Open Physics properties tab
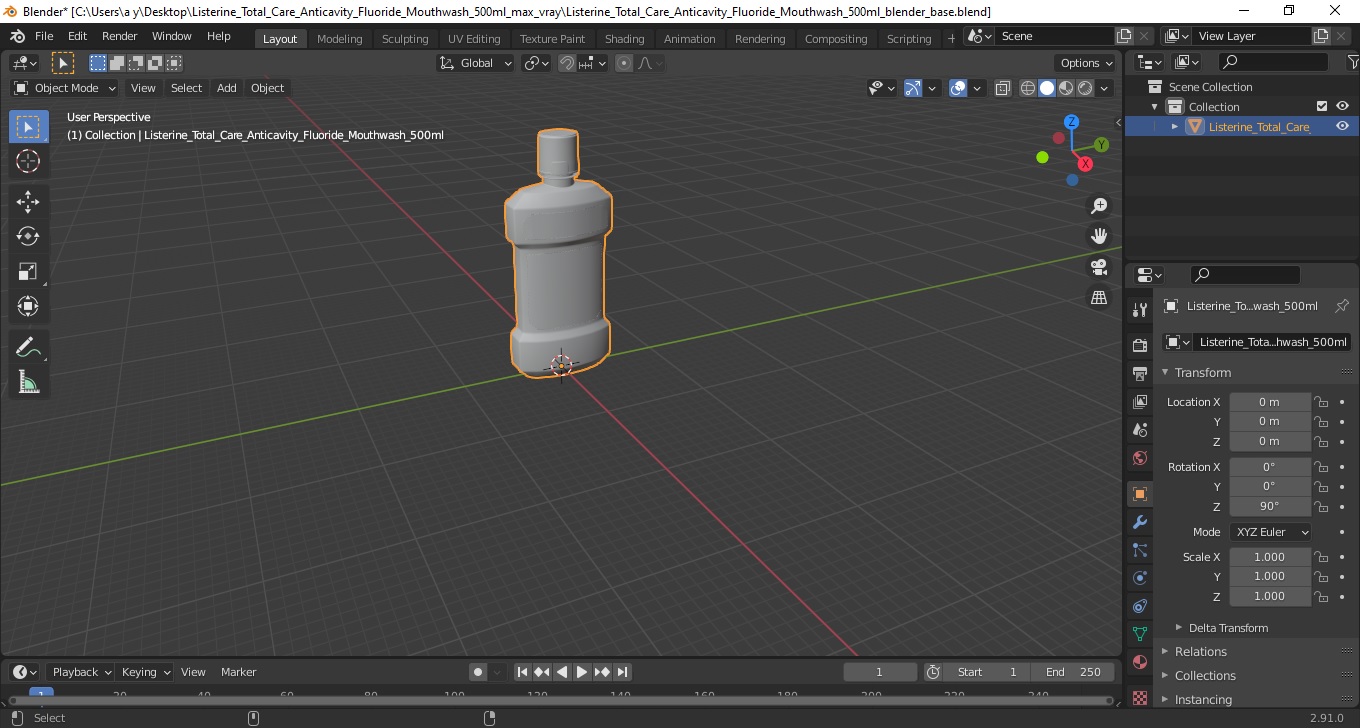 click(1139, 578)
